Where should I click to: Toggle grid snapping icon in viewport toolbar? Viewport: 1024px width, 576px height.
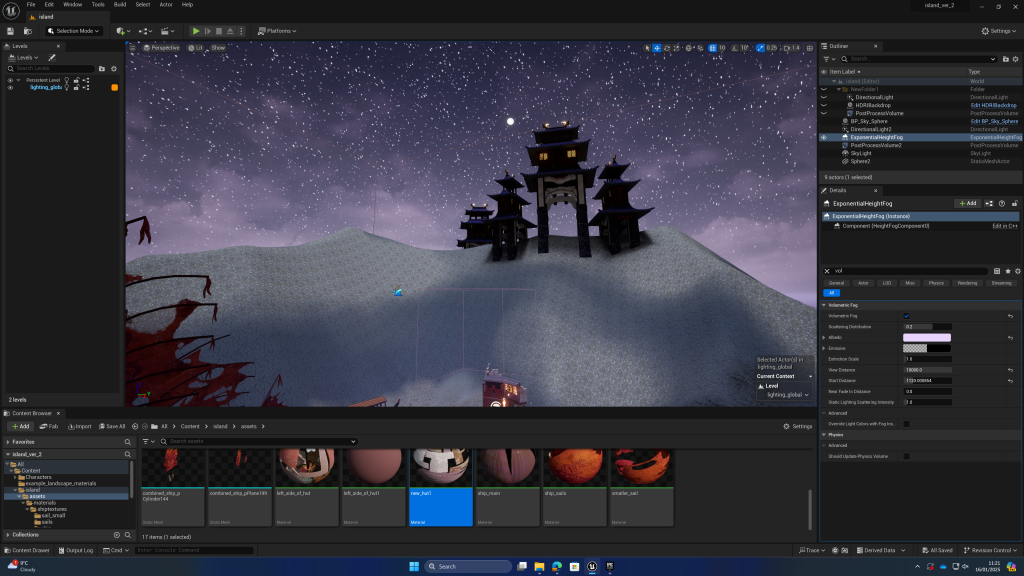(x=712, y=48)
